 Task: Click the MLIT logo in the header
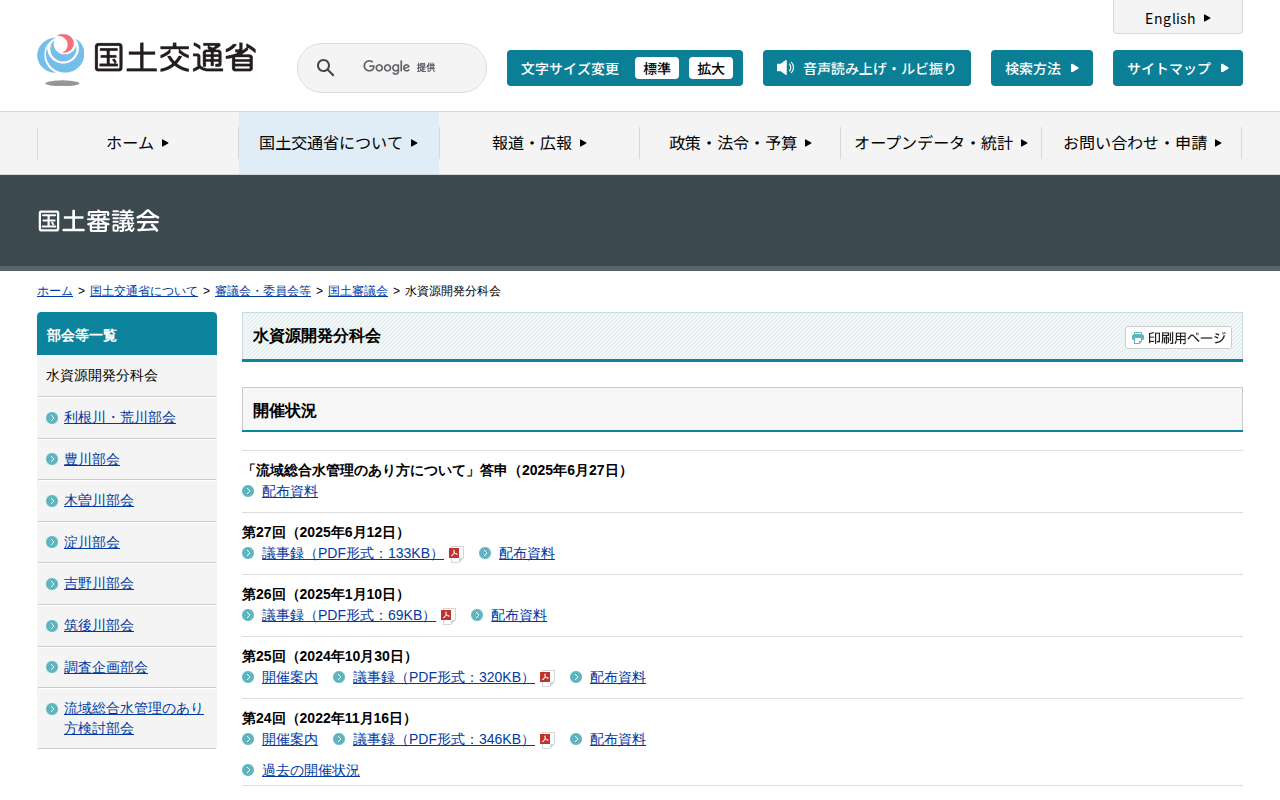click(147, 59)
